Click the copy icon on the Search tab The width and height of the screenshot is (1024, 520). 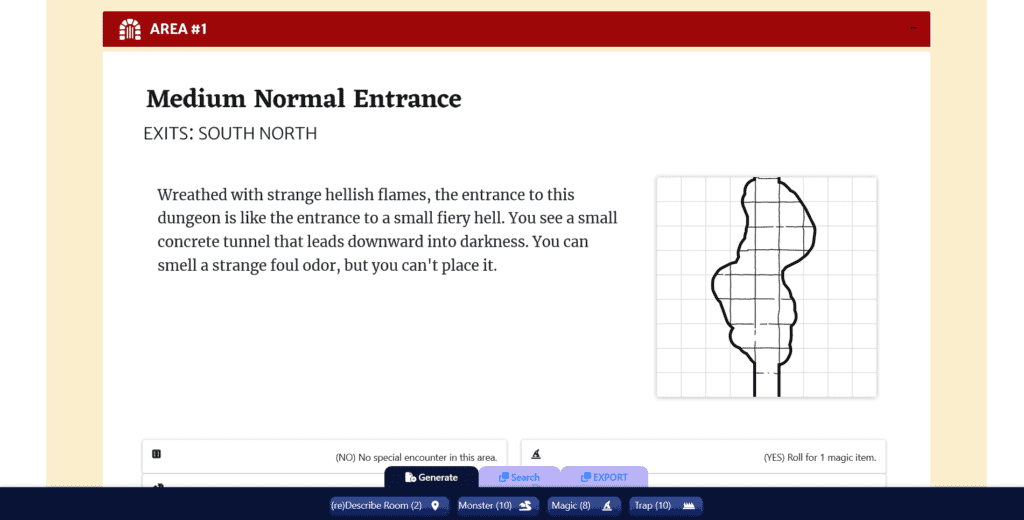tap(504, 478)
